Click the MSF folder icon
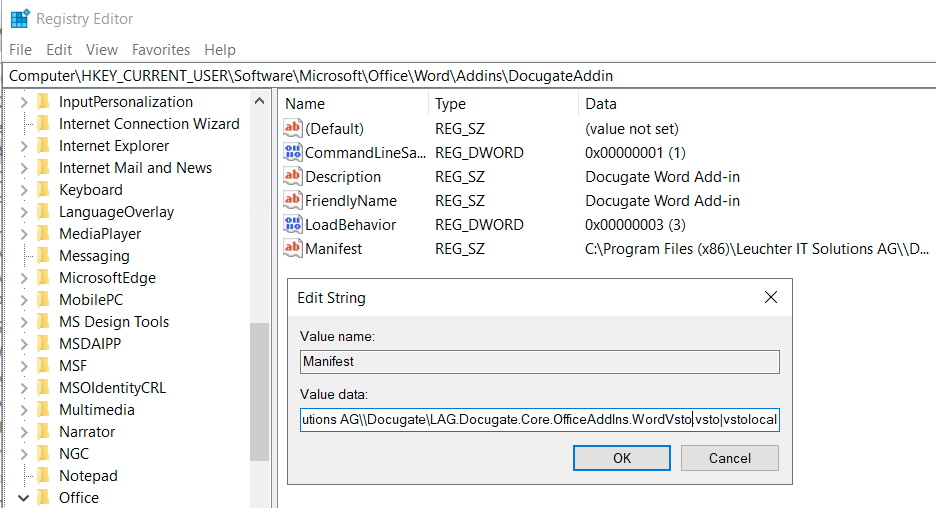This screenshot has width=936, height=508. (44, 365)
